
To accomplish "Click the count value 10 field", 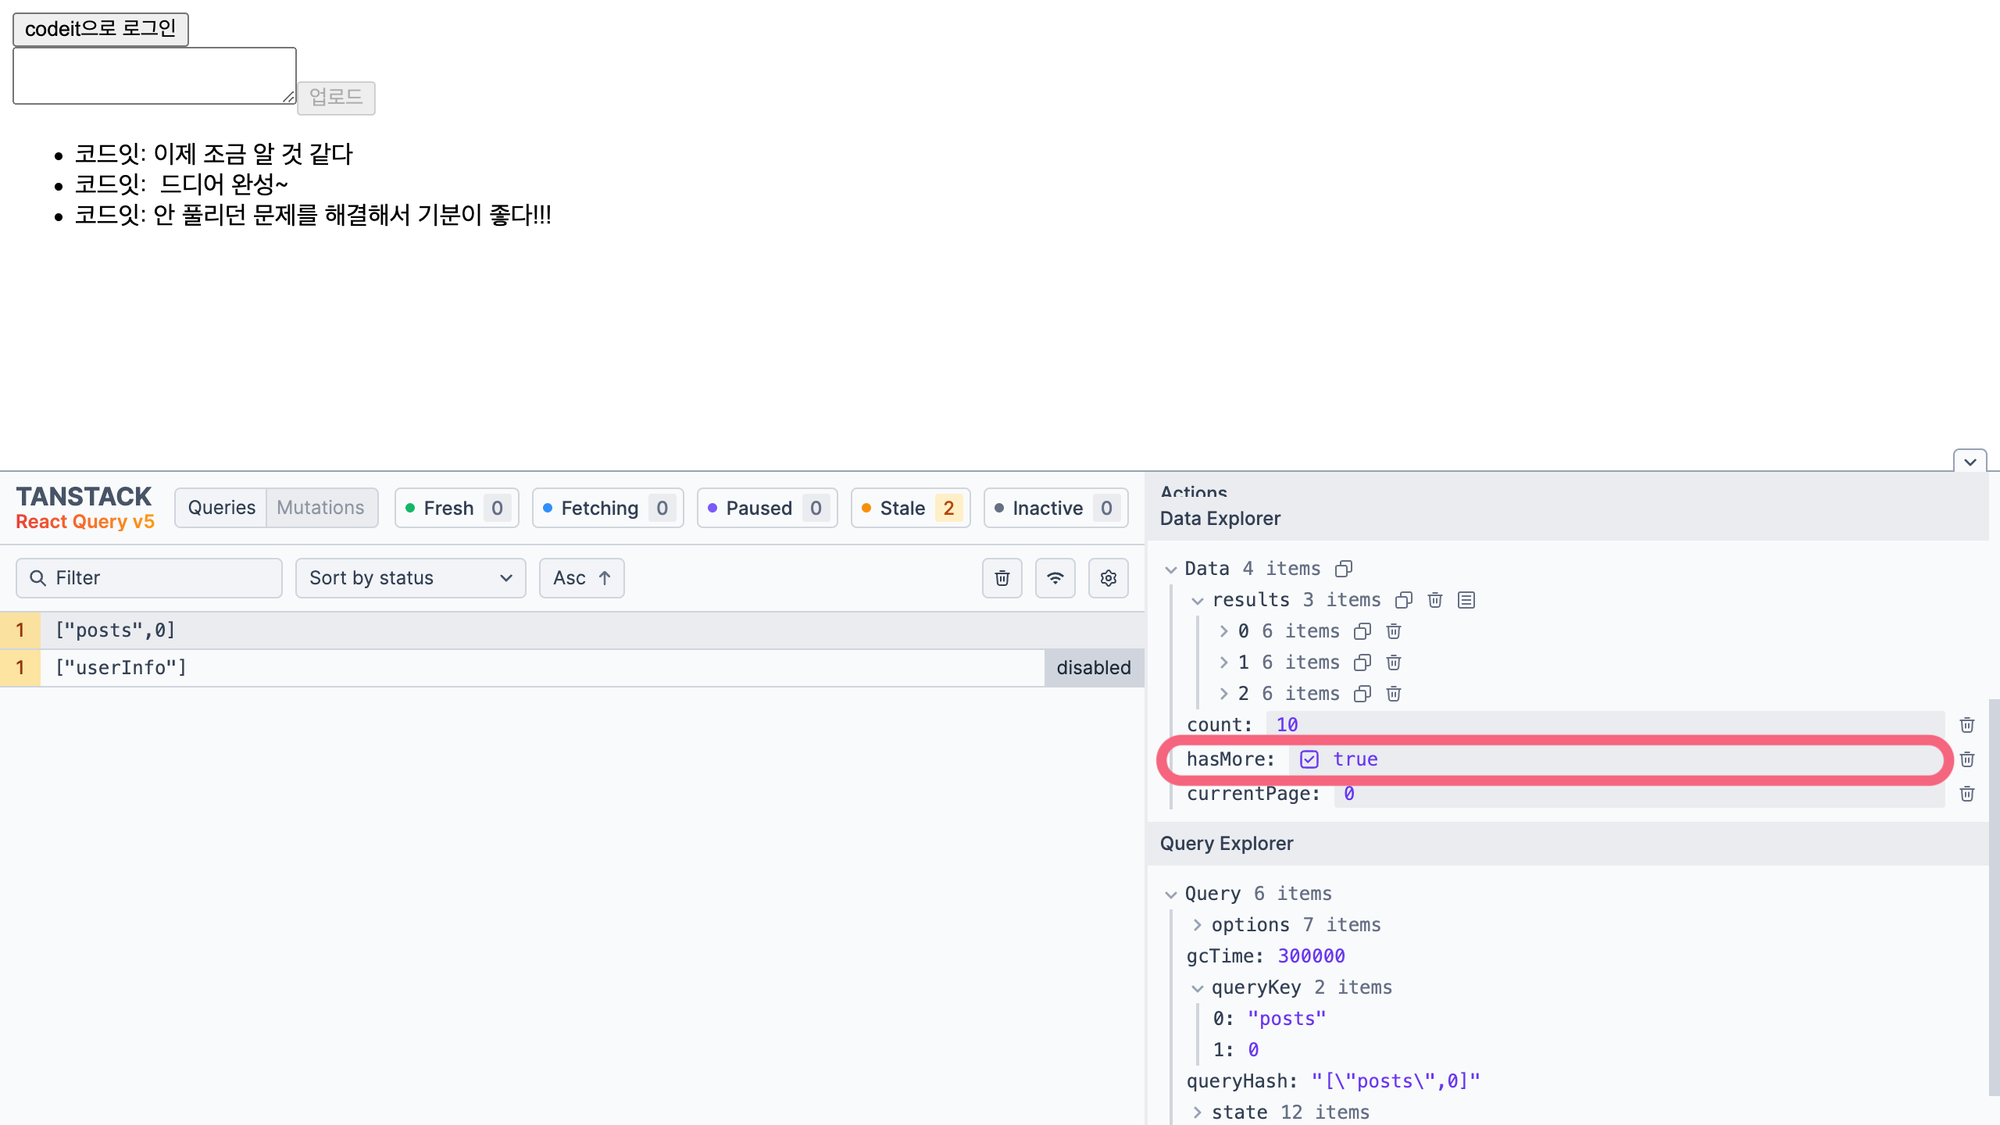I will [x=1605, y=725].
